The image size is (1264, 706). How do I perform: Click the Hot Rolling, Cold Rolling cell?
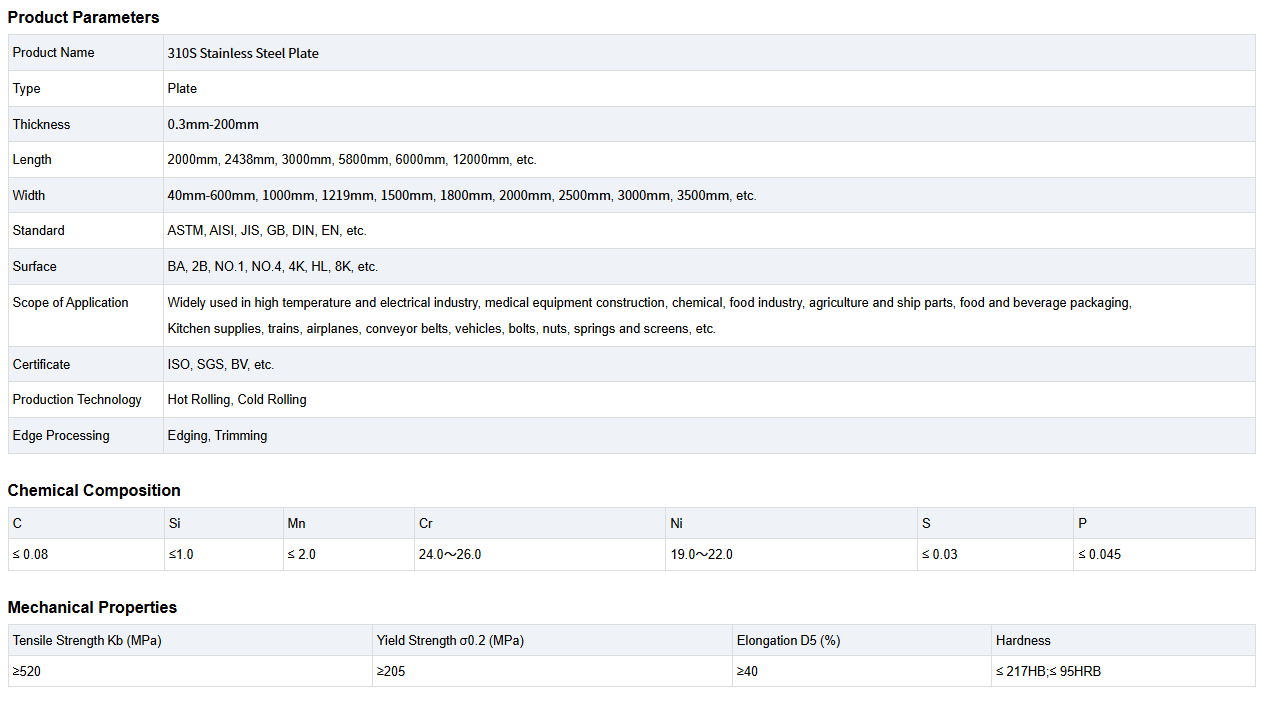pyautogui.click(x=237, y=400)
